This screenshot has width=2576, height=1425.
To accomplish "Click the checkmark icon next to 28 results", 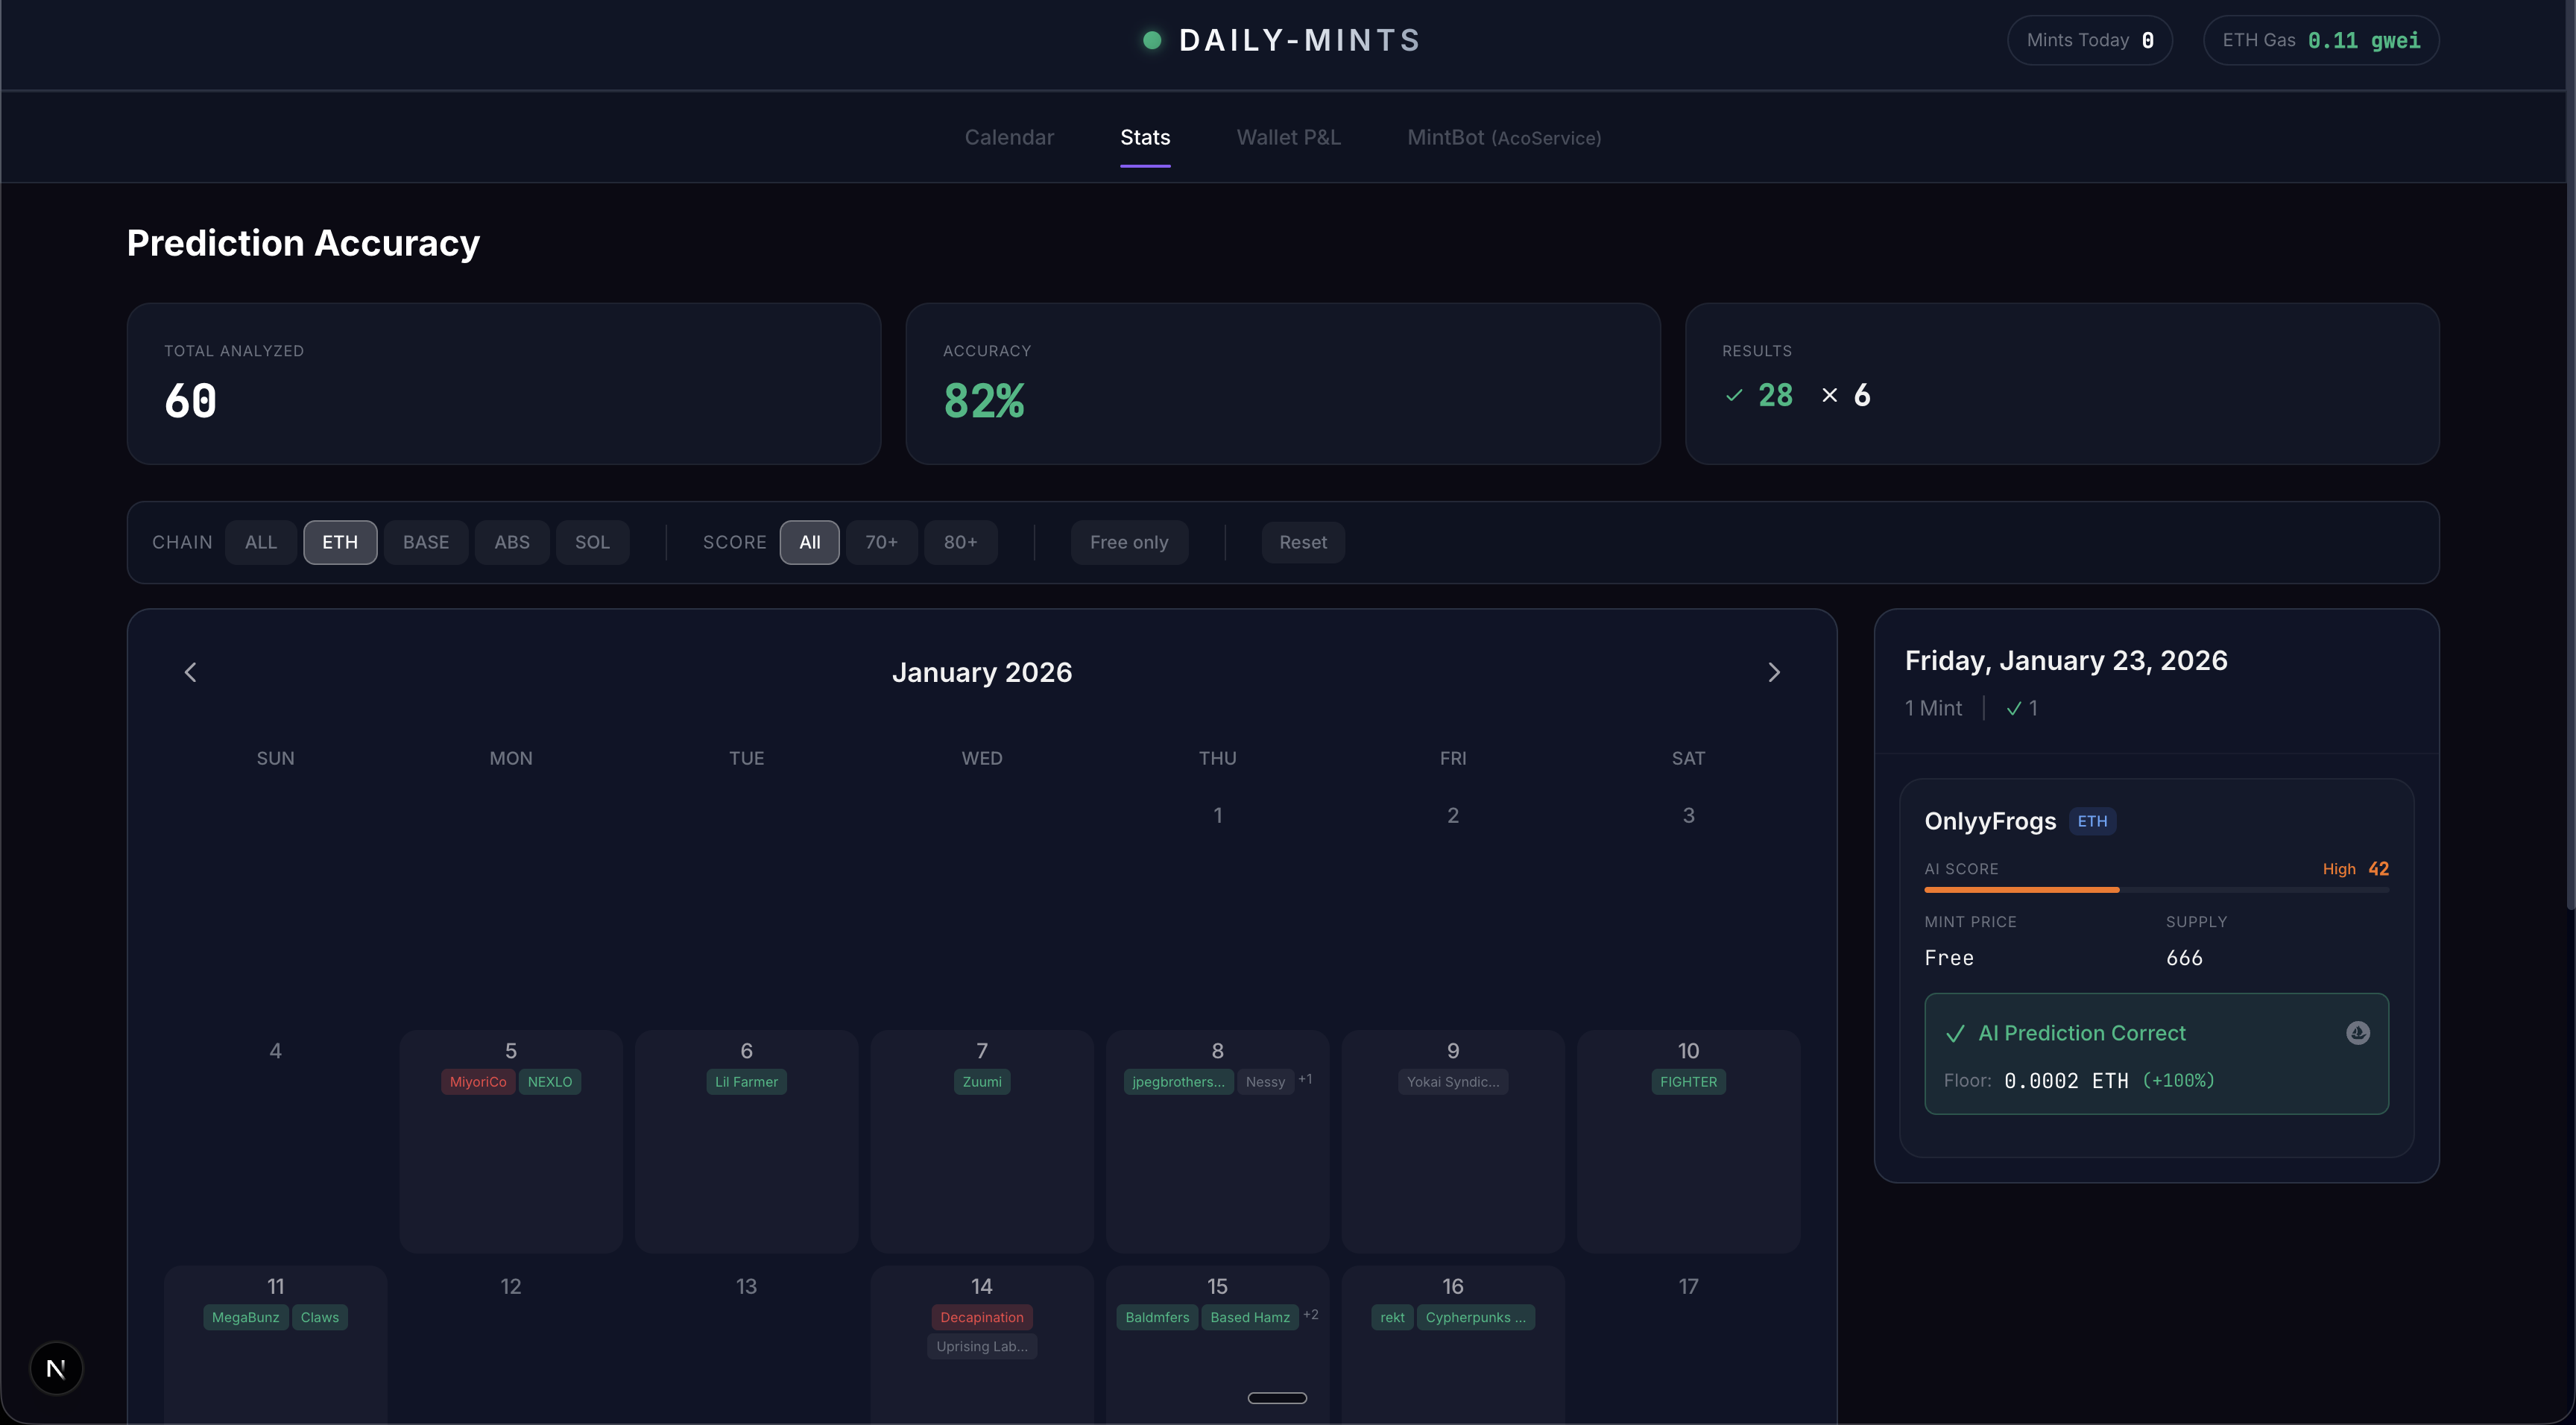I will pos(1733,395).
